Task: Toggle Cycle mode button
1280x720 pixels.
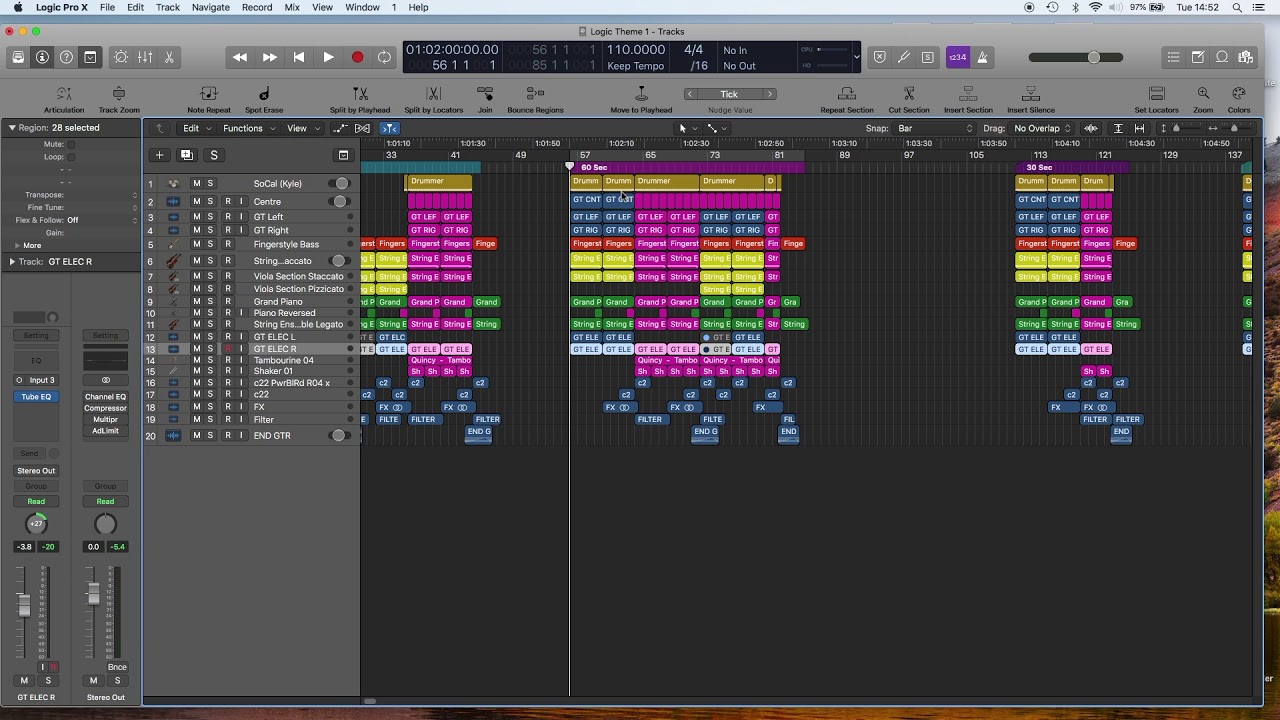Action: click(384, 58)
